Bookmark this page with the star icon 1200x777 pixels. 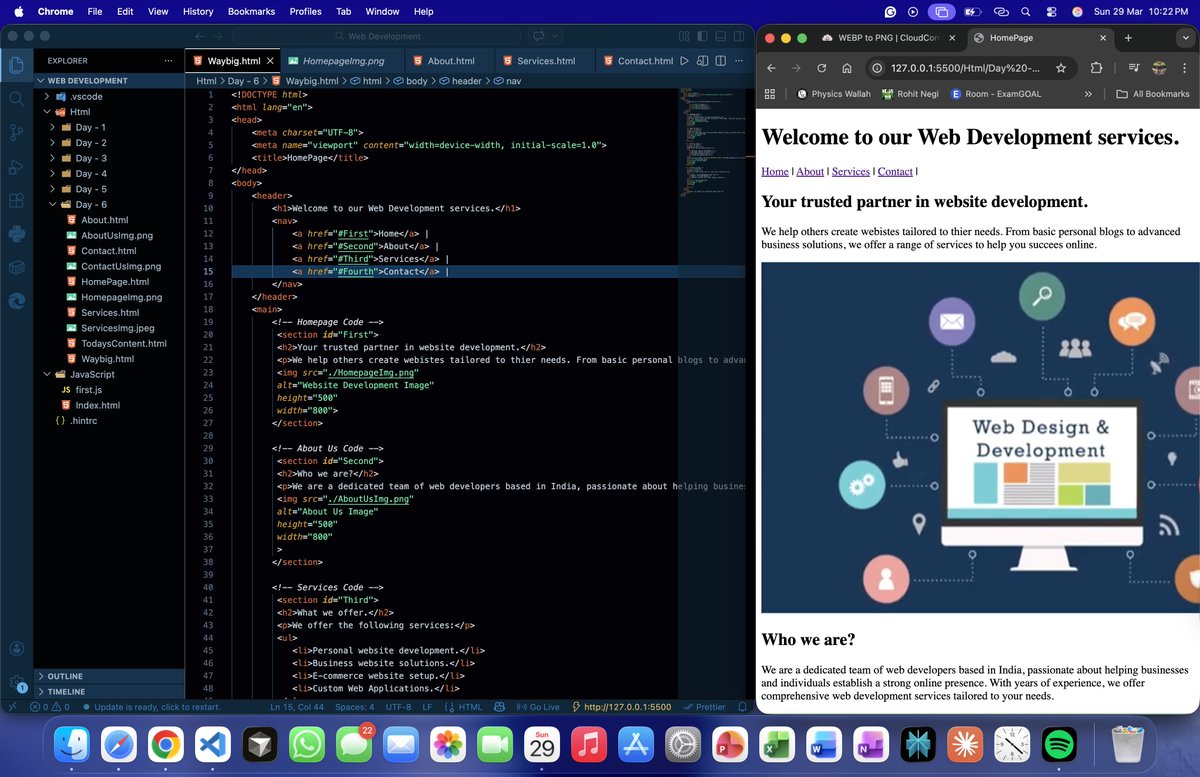[x=1061, y=68]
